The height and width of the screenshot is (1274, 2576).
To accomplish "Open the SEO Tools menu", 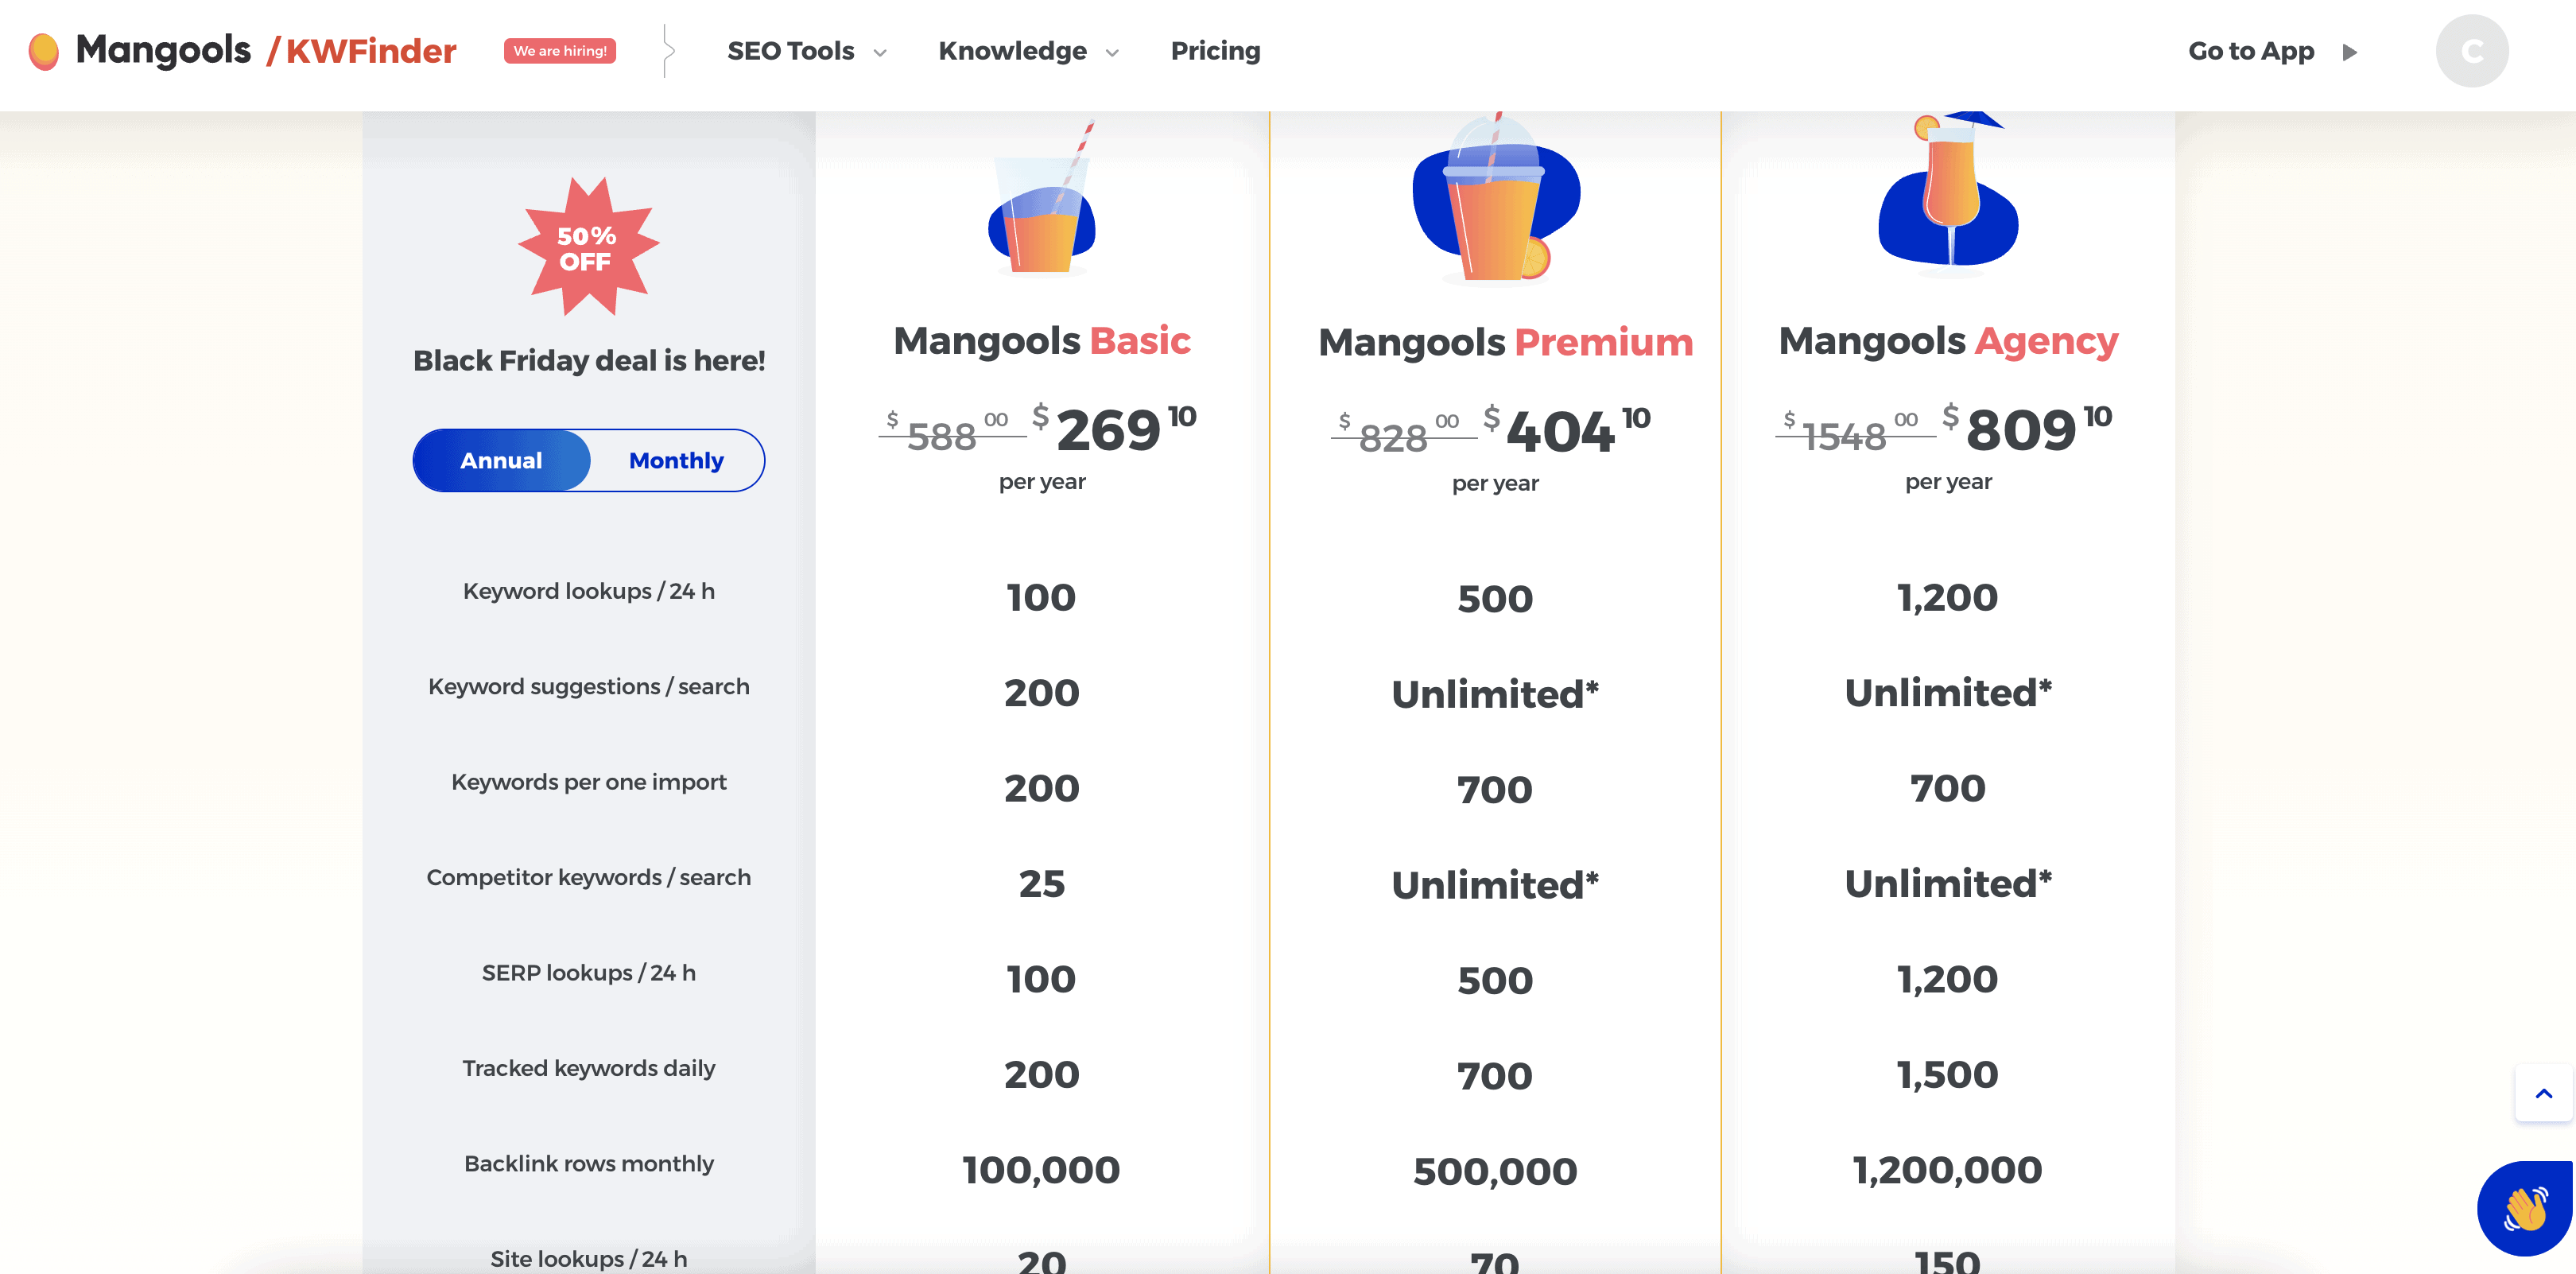I will pos(790,51).
